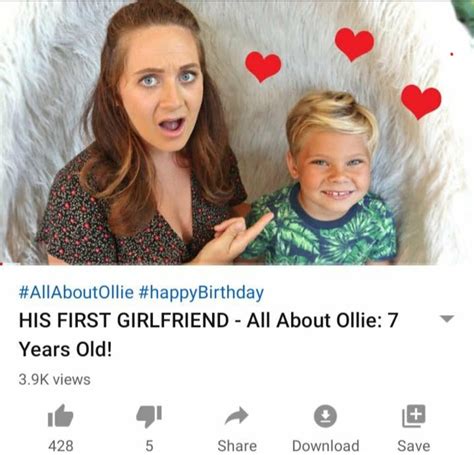474x455 pixels.
Task: Select the Share text label
Action: [237, 446]
